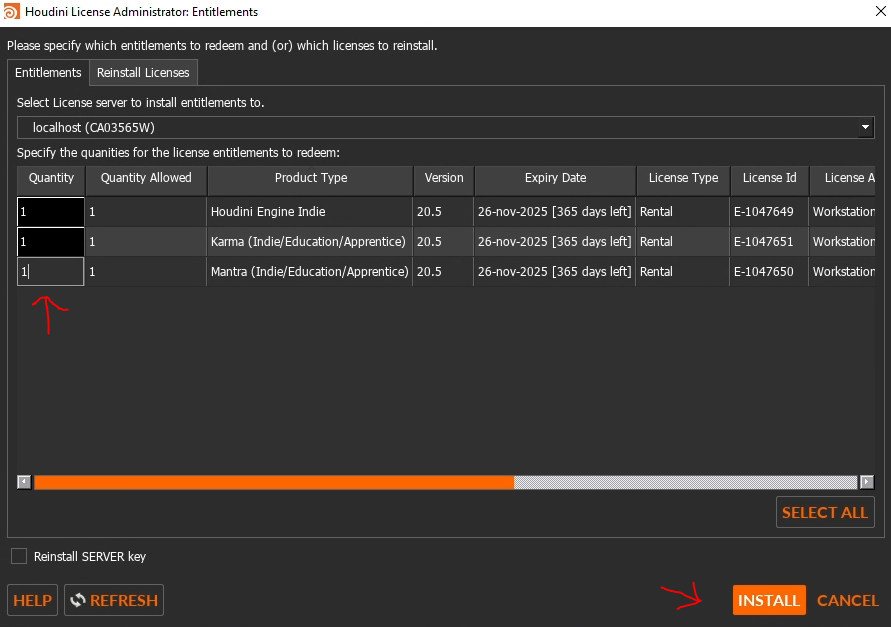Click the expiry date in the Houdini Engine Indie row
The width and height of the screenshot is (891, 627).
(555, 211)
